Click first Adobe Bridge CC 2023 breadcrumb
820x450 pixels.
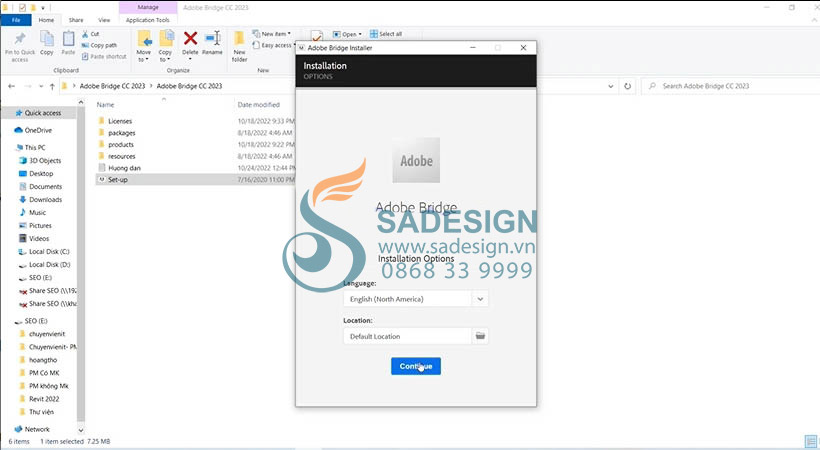112,86
